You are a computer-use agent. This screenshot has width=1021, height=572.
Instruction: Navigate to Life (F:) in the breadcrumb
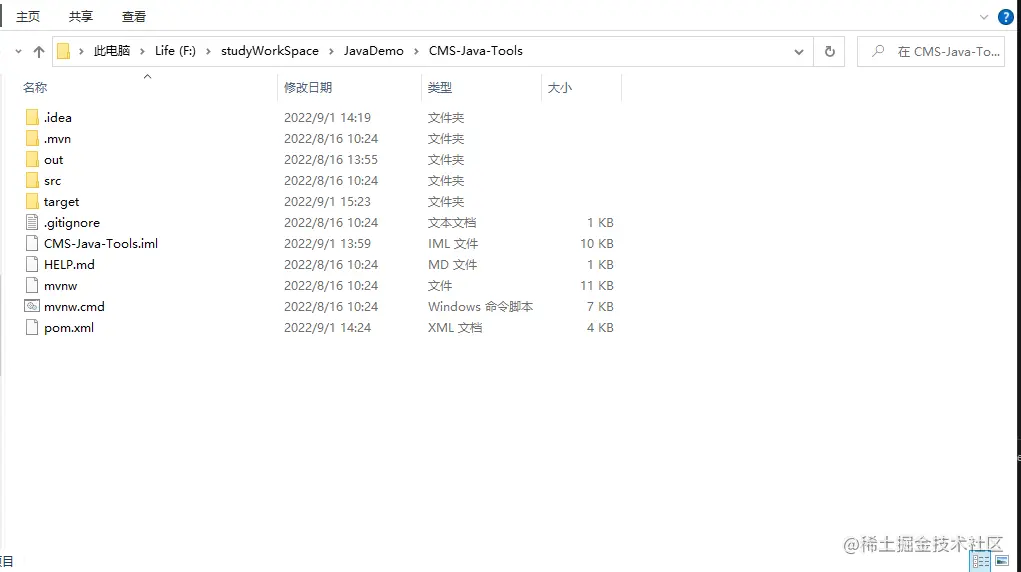click(175, 51)
